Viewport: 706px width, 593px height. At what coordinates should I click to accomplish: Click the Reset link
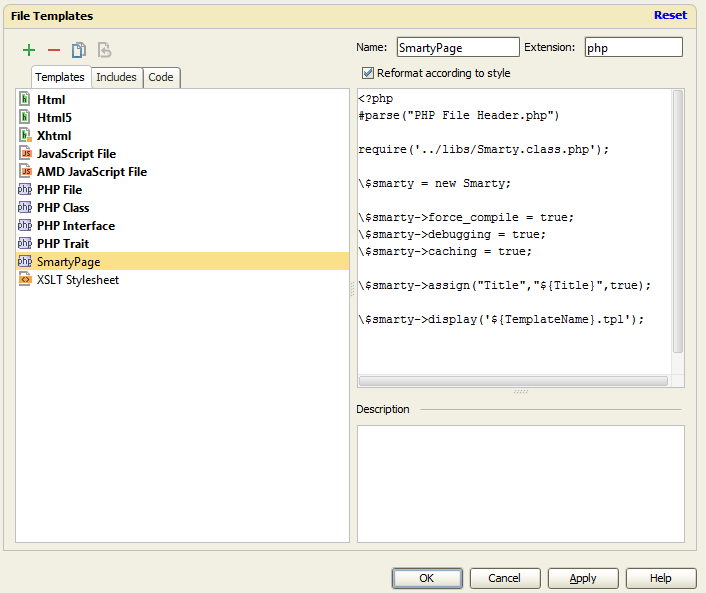point(670,15)
